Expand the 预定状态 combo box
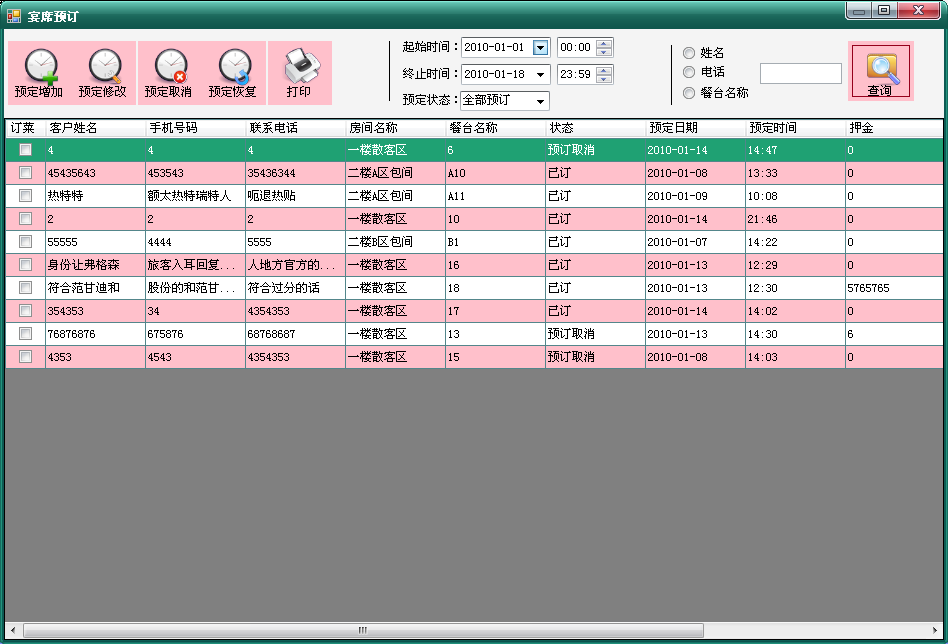 541,101
